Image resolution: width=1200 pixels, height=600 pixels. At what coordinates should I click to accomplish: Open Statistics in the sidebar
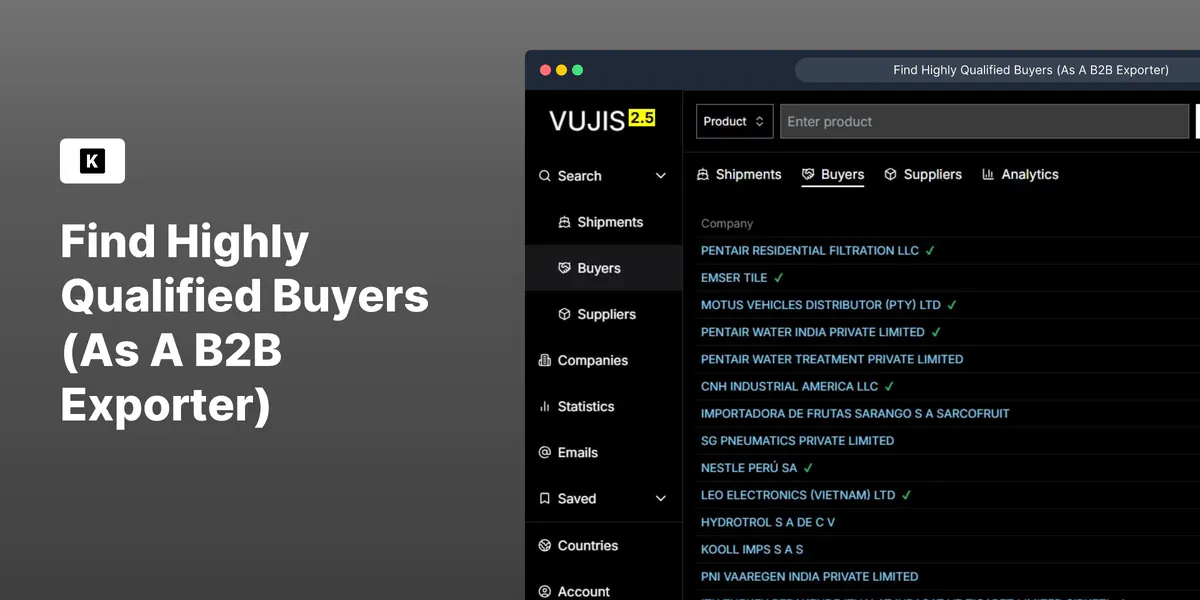[x=585, y=406]
